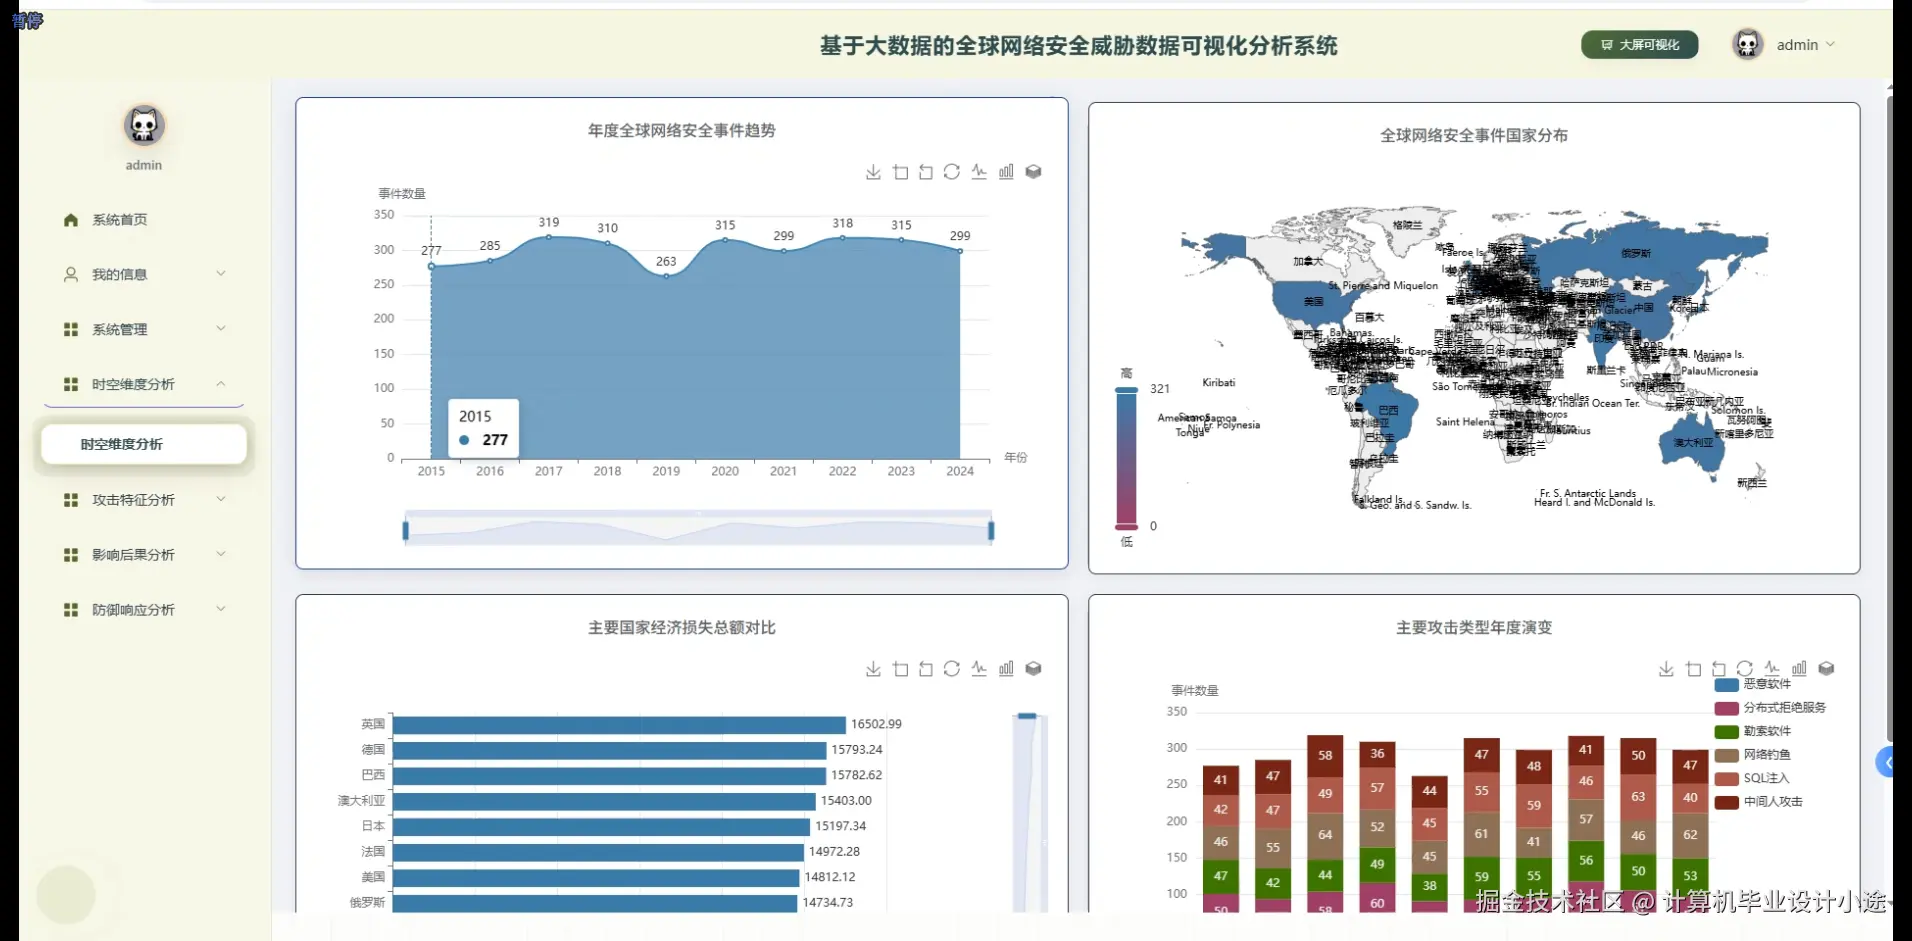Click the 全球网络安全事件国家分布 chart title
The height and width of the screenshot is (941, 1912).
point(1474,135)
